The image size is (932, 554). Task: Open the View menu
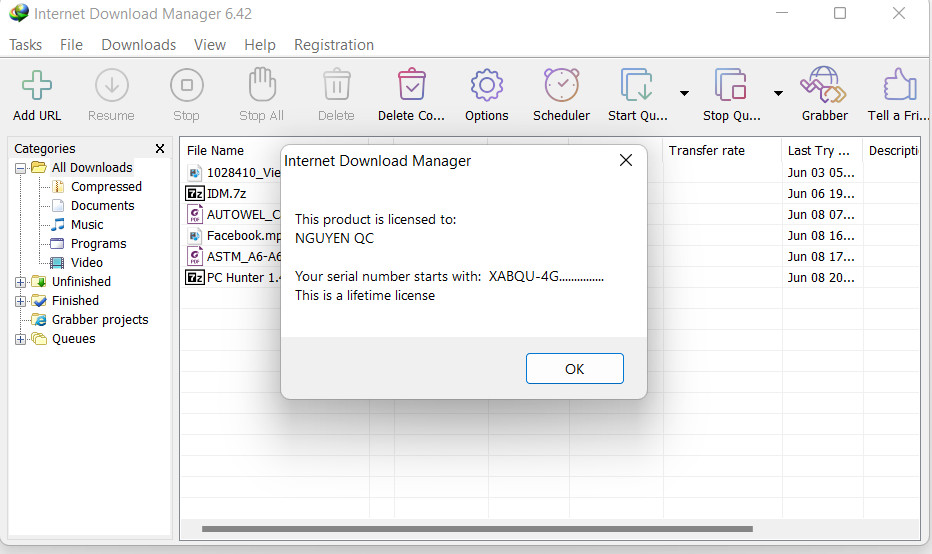tap(210, 45)
